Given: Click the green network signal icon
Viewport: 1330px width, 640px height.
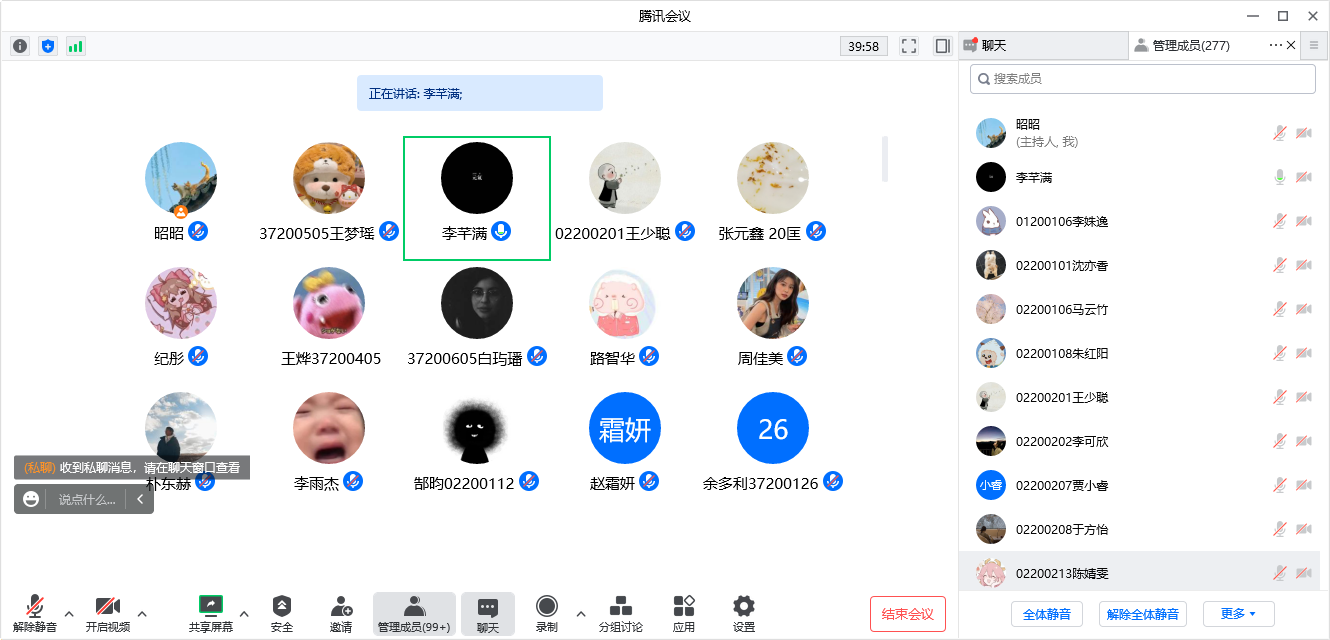Looking at the screenshot, I should pyautogui.click(x=76, y=46).
